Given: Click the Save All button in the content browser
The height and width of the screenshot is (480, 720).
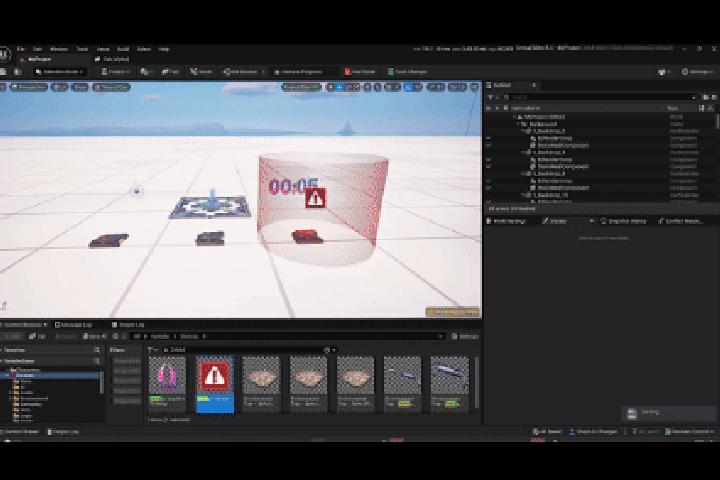Looking at the screenshot, I should click(x=95, y=337).
